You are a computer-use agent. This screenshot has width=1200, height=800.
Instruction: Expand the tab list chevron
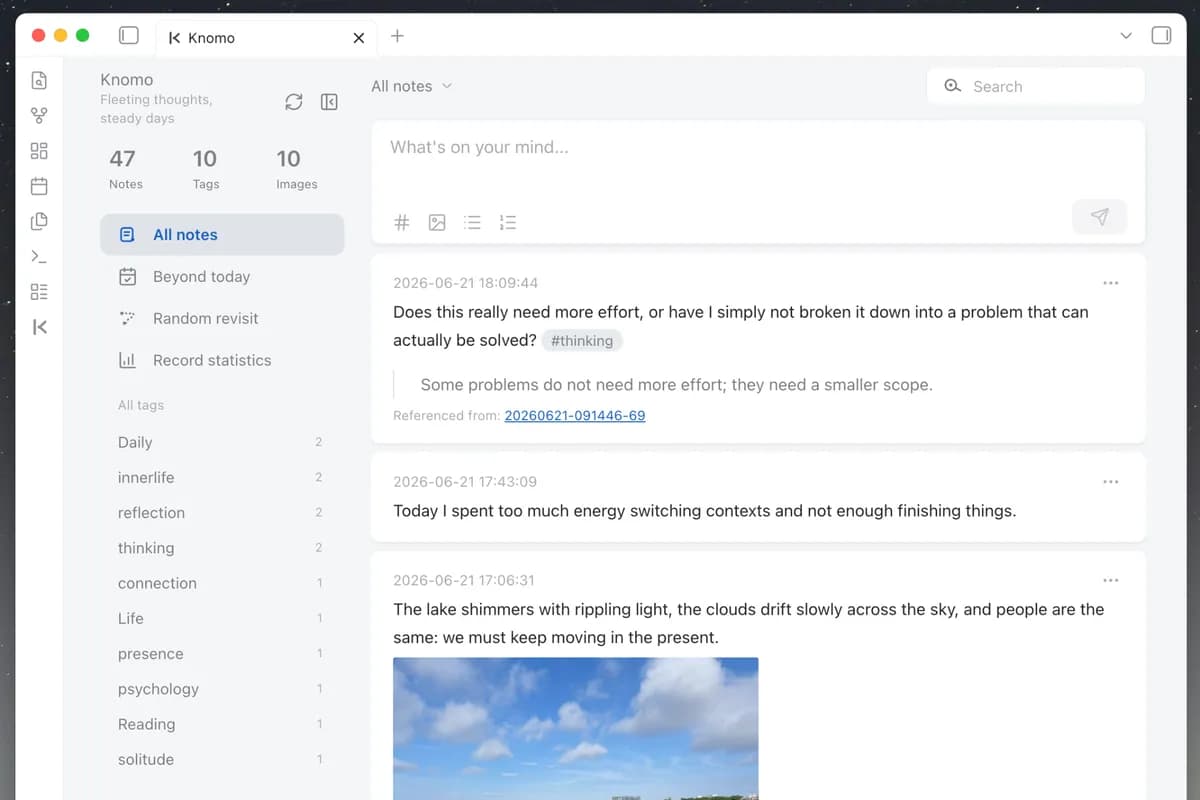click(x=1126, y=36)
